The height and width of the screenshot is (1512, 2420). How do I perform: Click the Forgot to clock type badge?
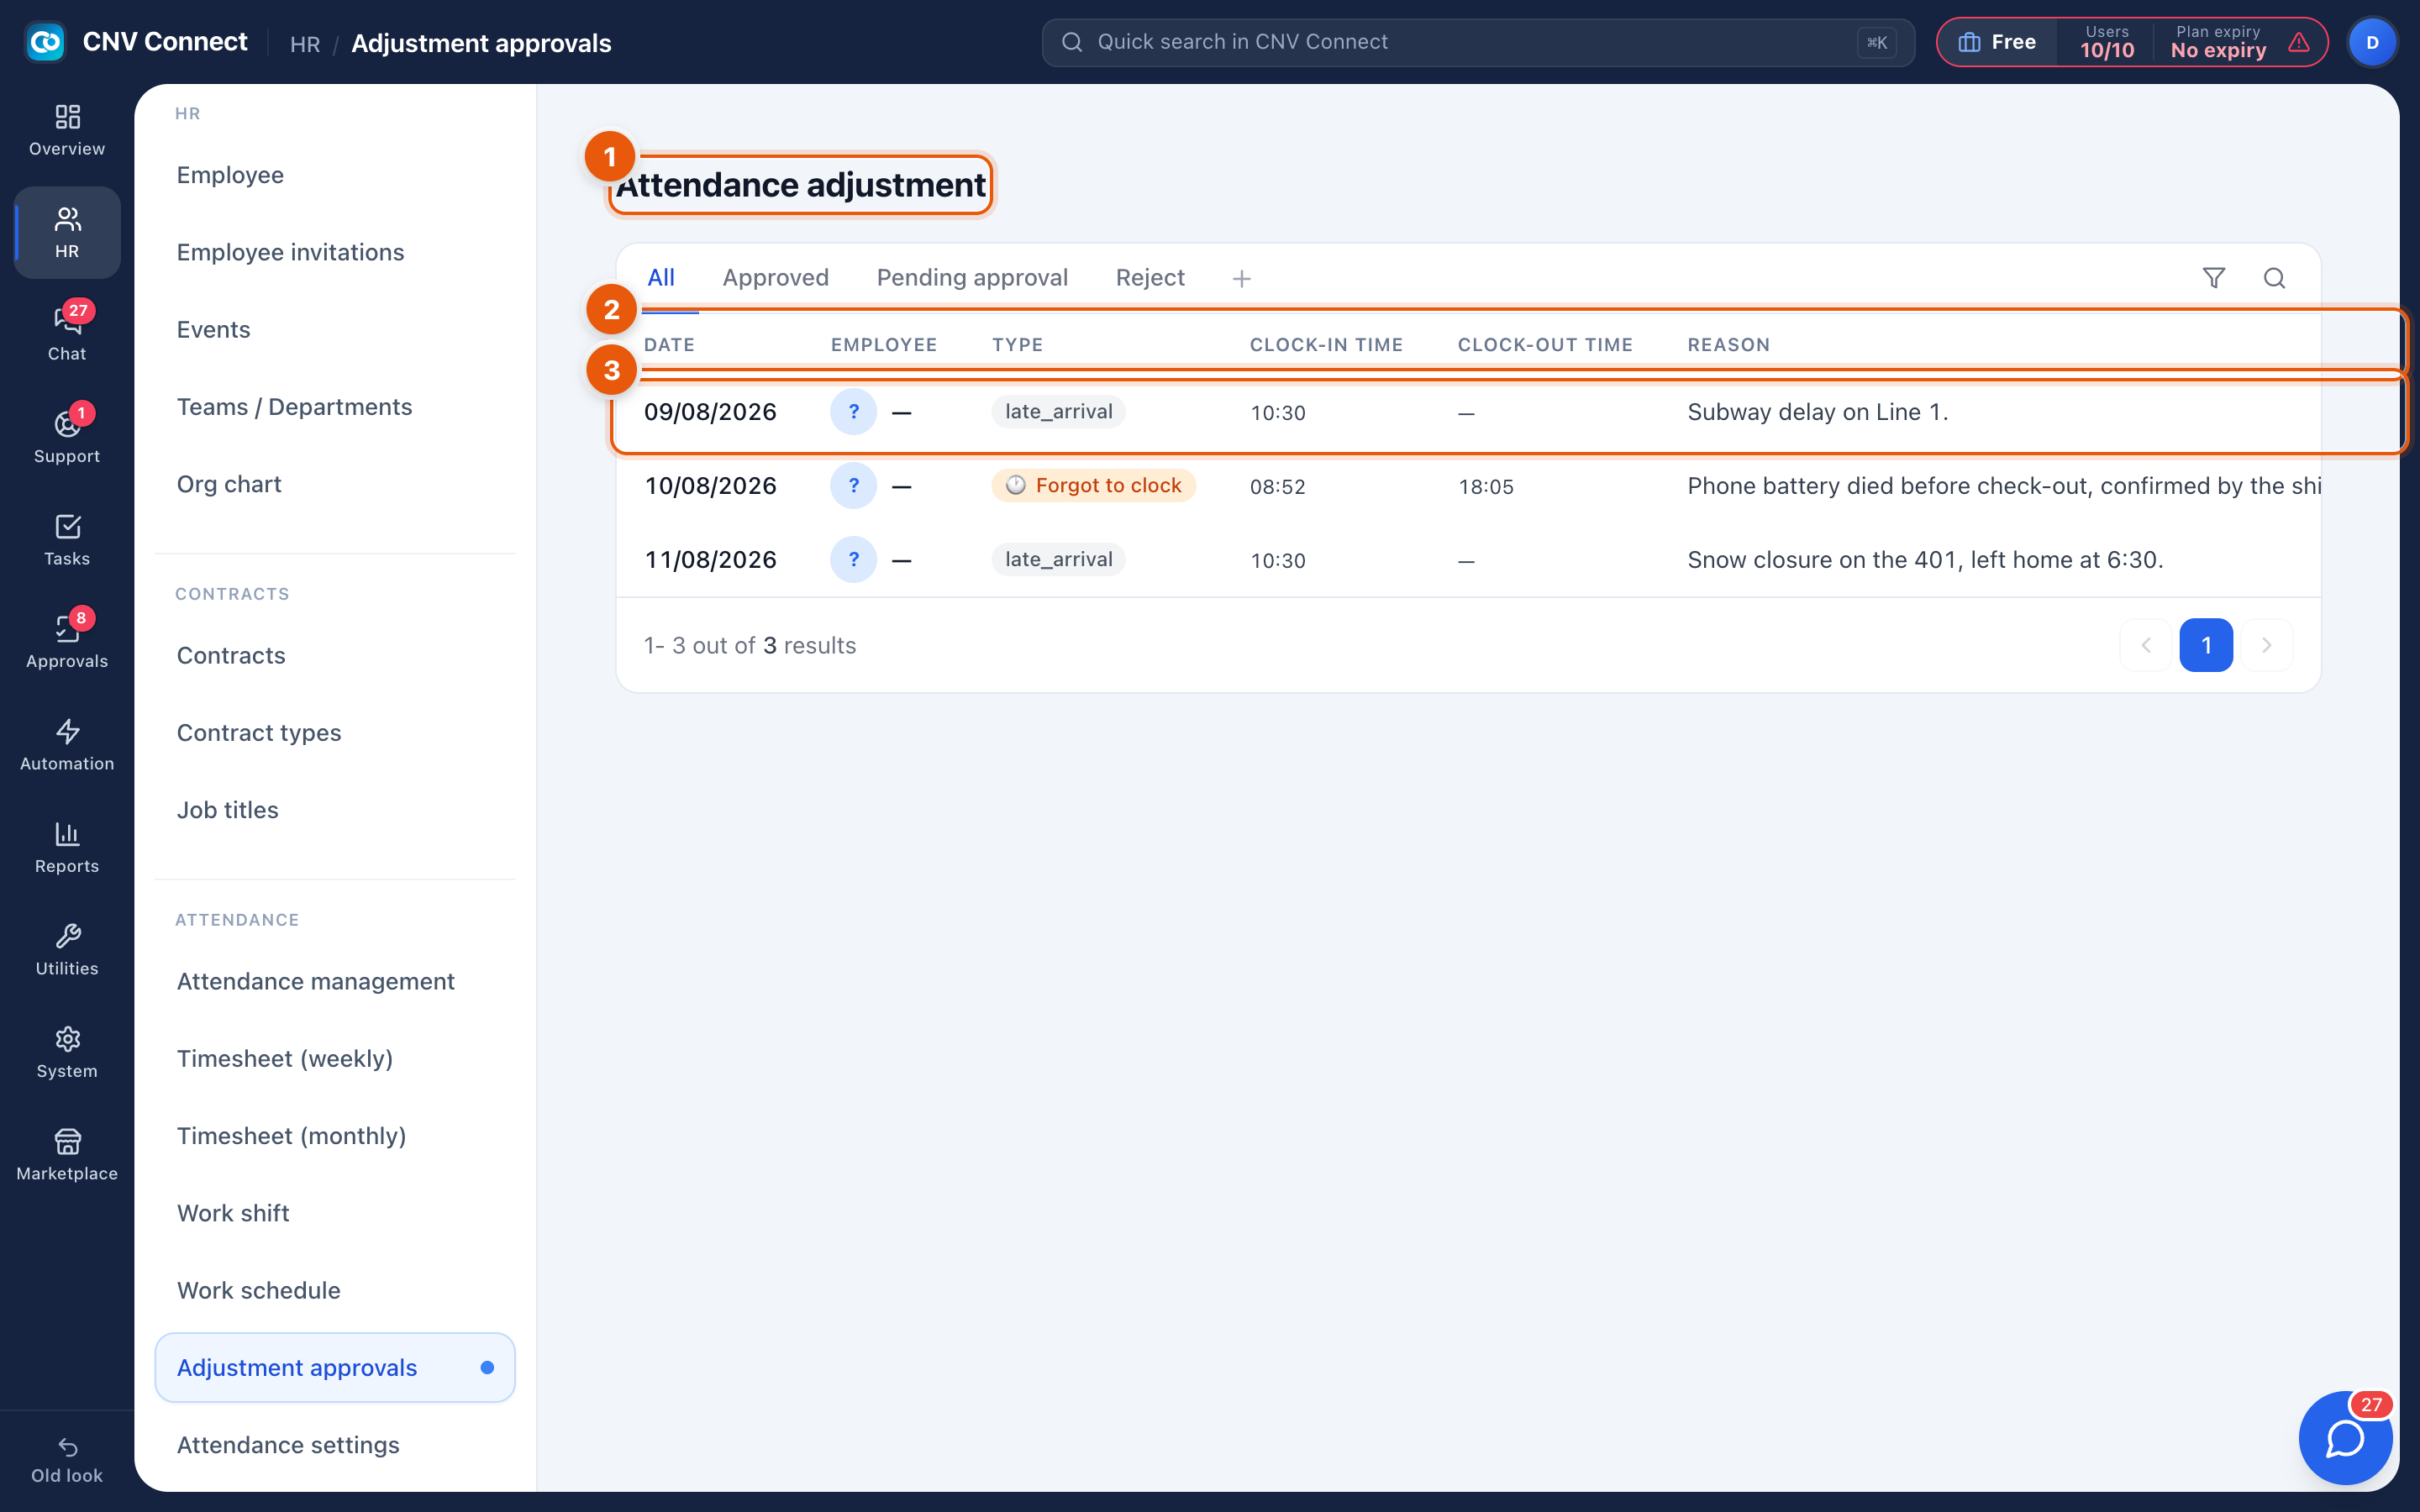(x=1094, y=486)
